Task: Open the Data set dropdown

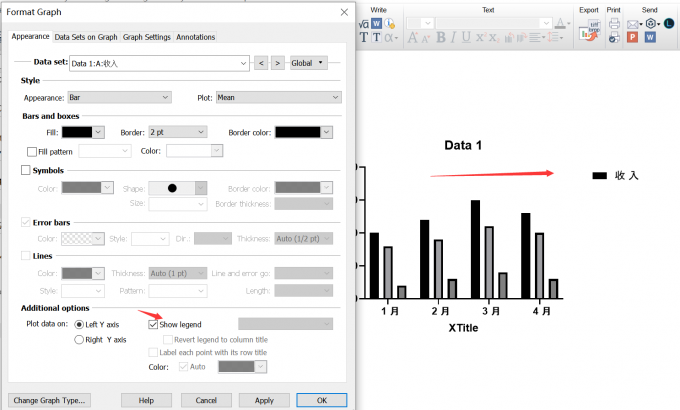Action: (160, 63)
